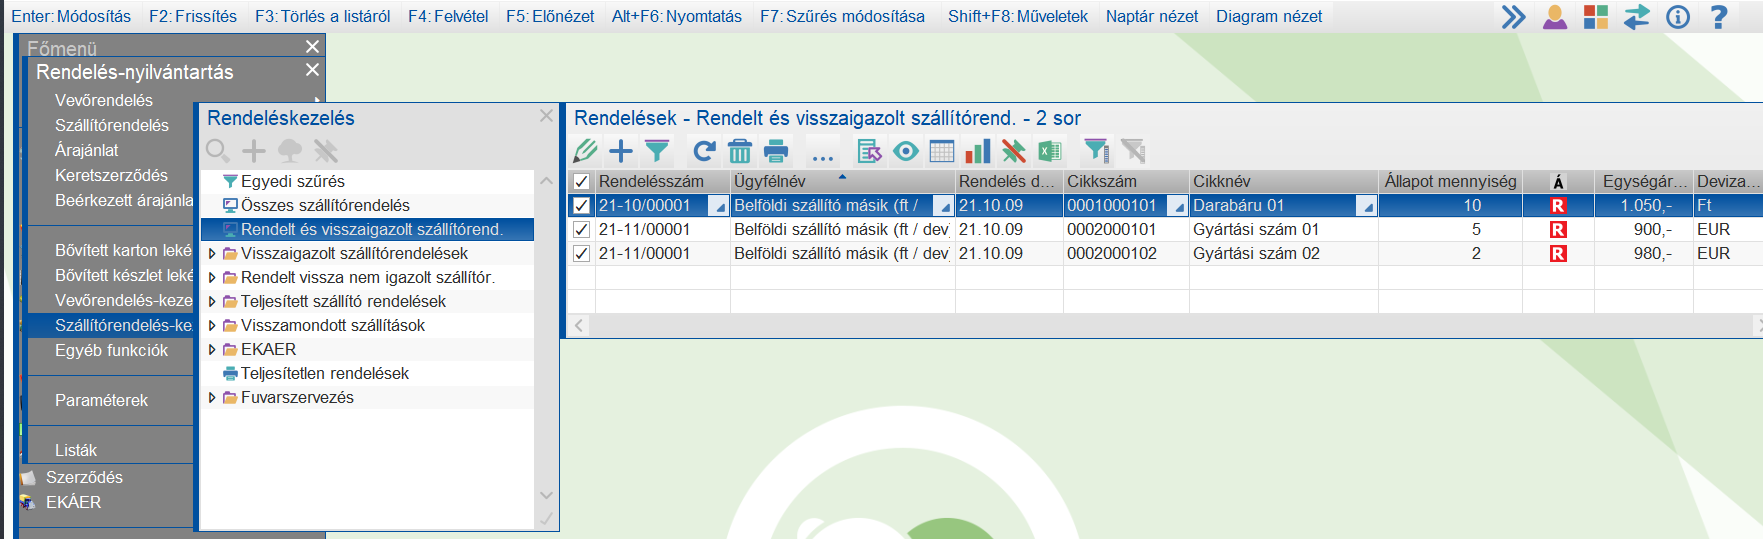Open the calendar grid view icon
Viewport: 1763px width, 539px height.
coord(942,151)
